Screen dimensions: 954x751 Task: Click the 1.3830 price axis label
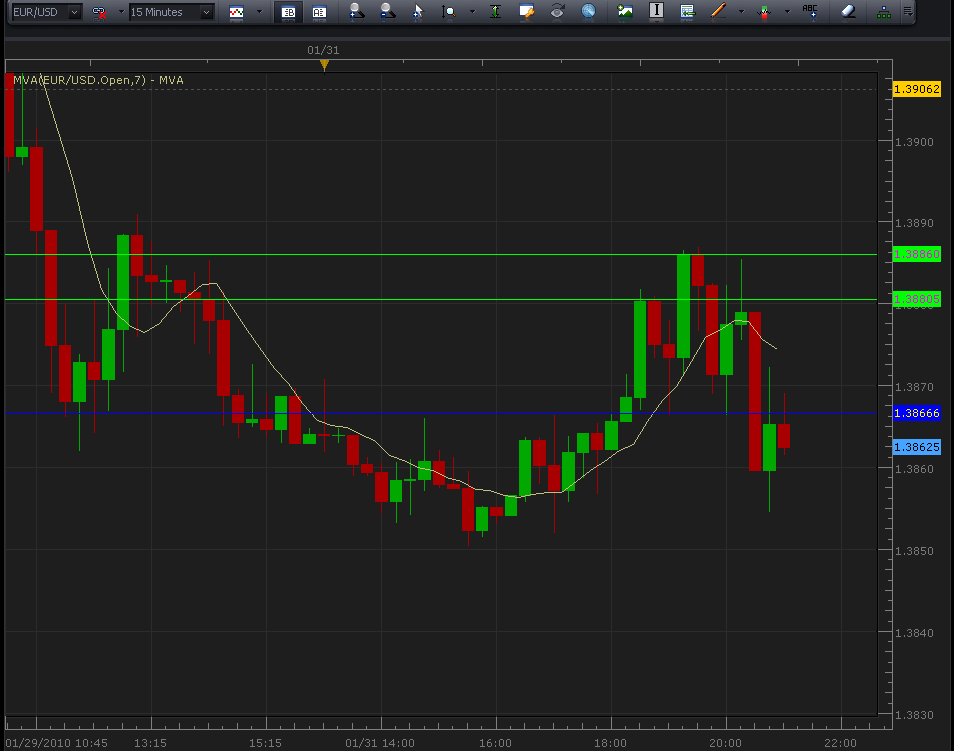coord(914,714)
